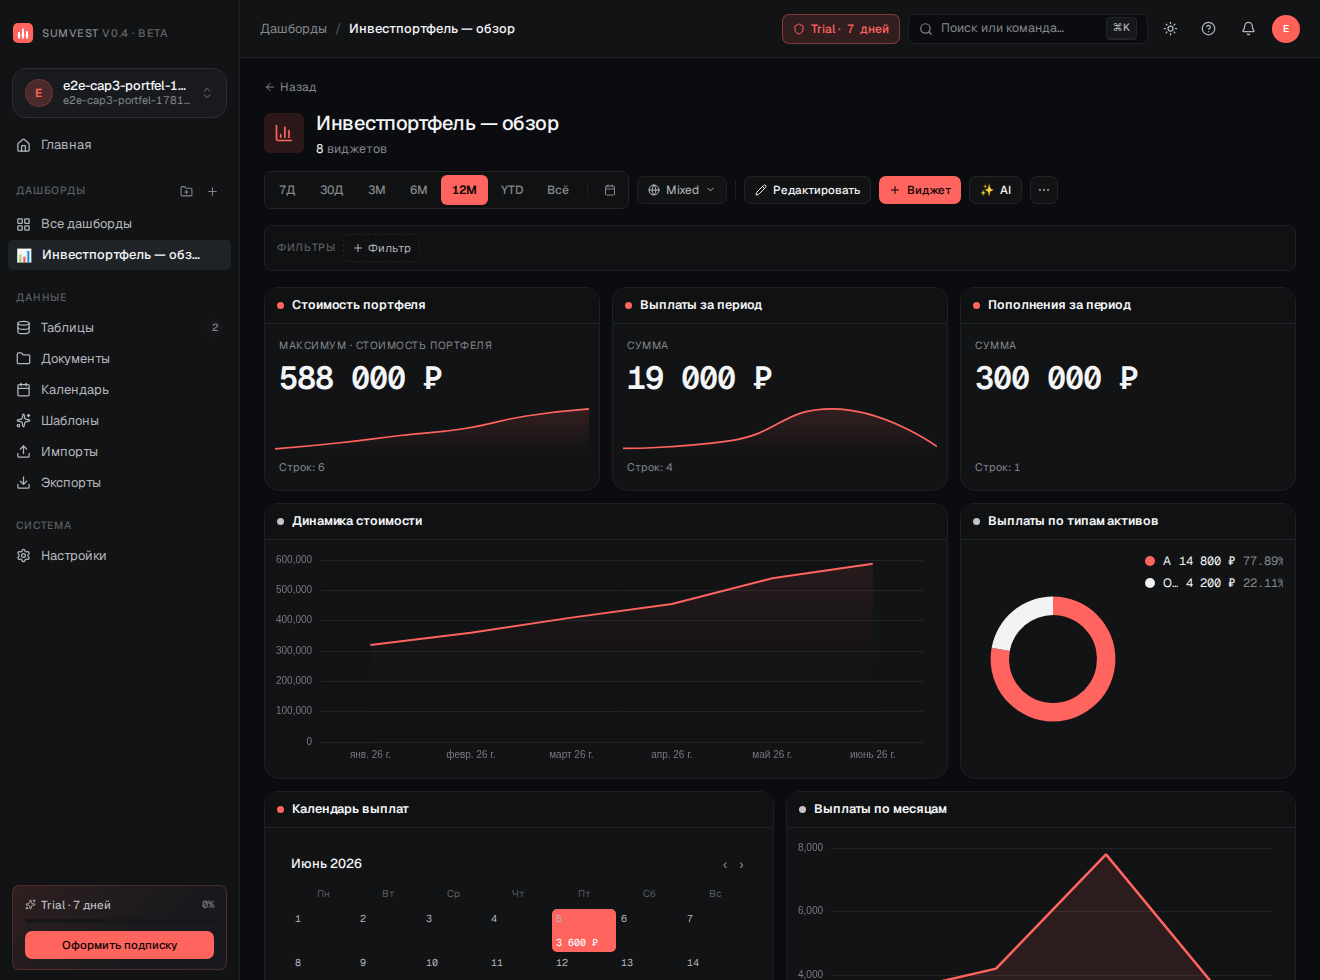Screen dimensions: 1320x980
Task: Open Календарь section
Action: (x=119, y=390)
